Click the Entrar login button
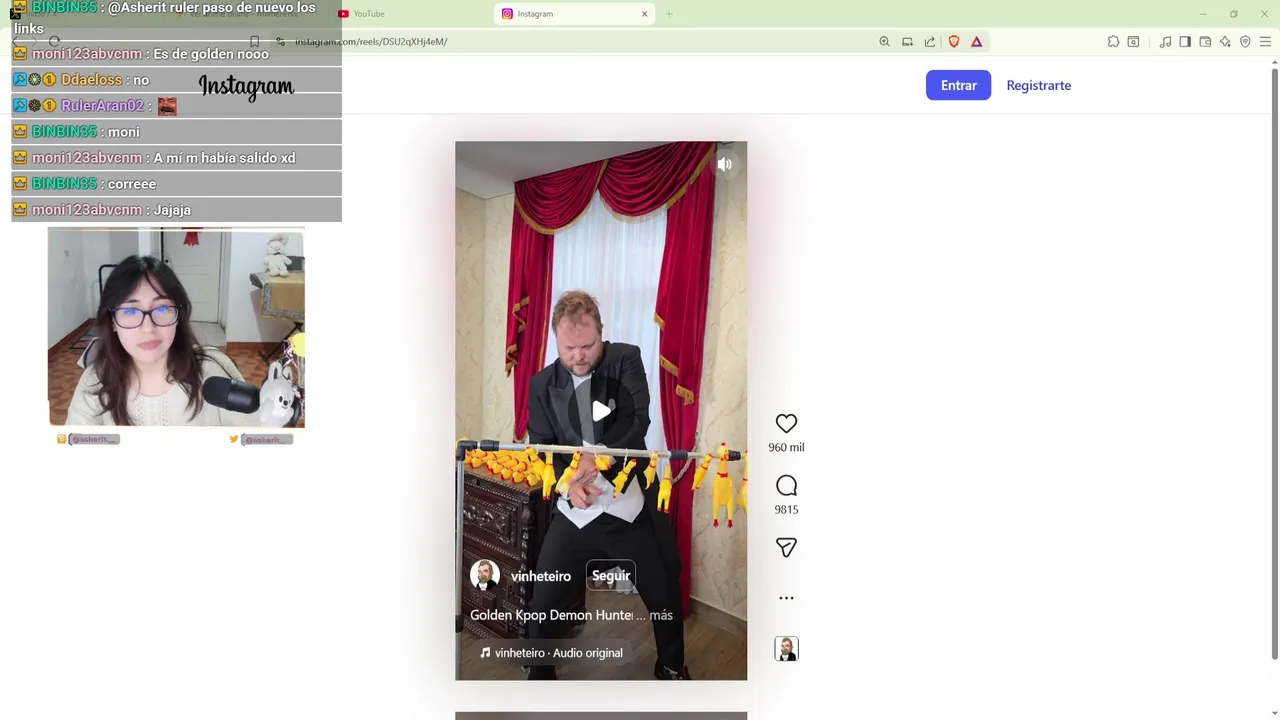1280x720 pixels. tap(958, 85)
